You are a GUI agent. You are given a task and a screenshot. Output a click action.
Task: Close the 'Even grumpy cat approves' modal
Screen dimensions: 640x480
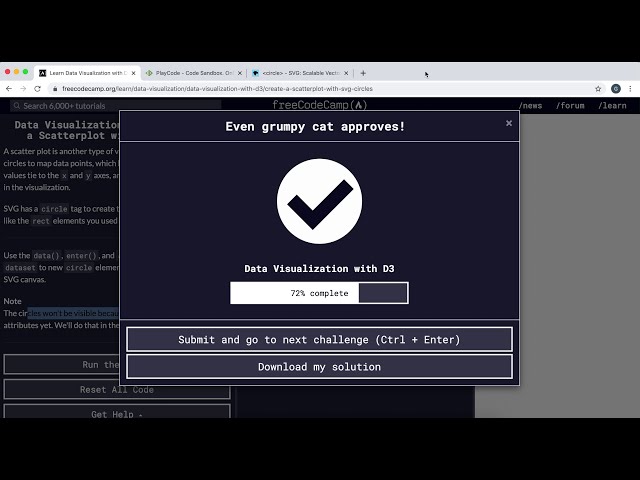pos(508,123)
